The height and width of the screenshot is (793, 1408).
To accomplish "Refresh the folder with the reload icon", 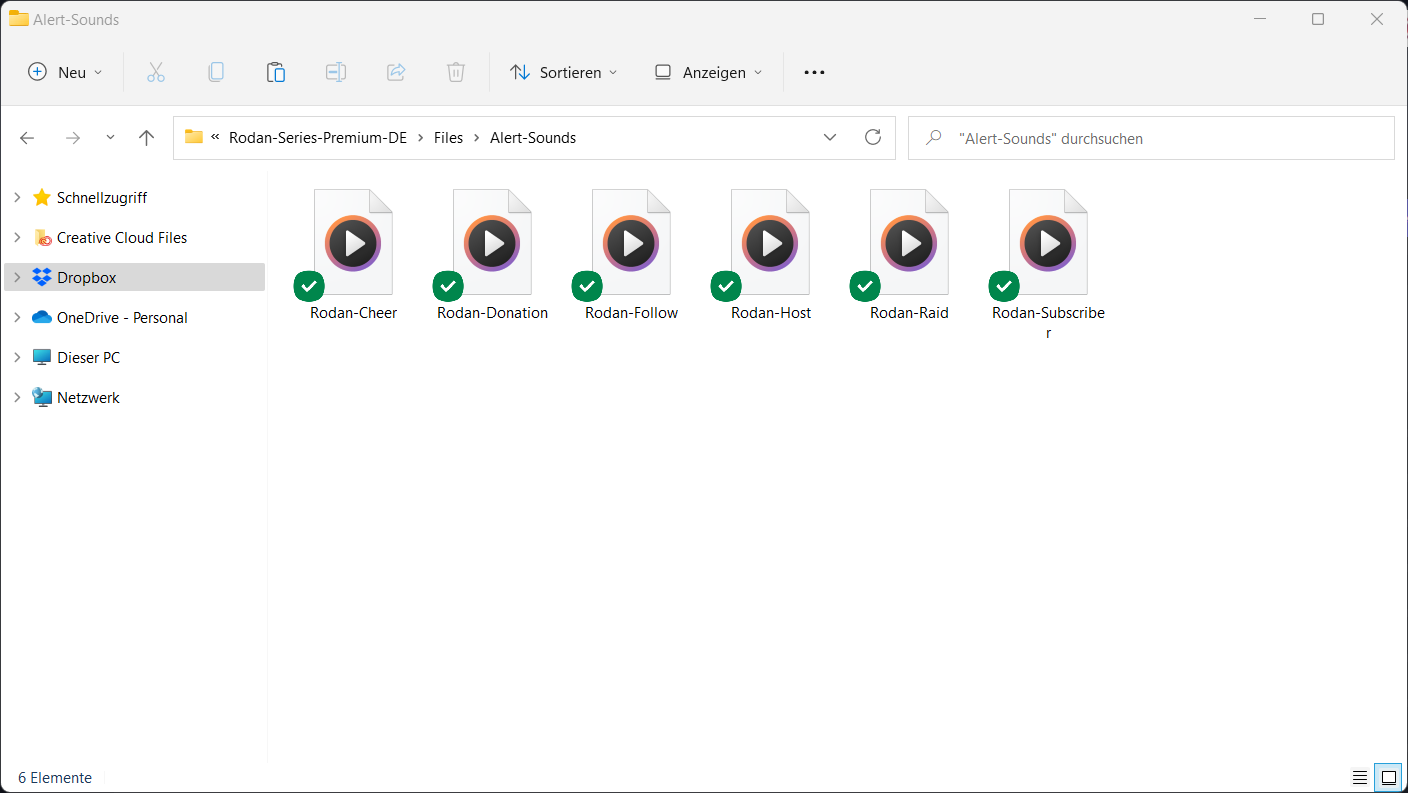I will pos(872,138).
